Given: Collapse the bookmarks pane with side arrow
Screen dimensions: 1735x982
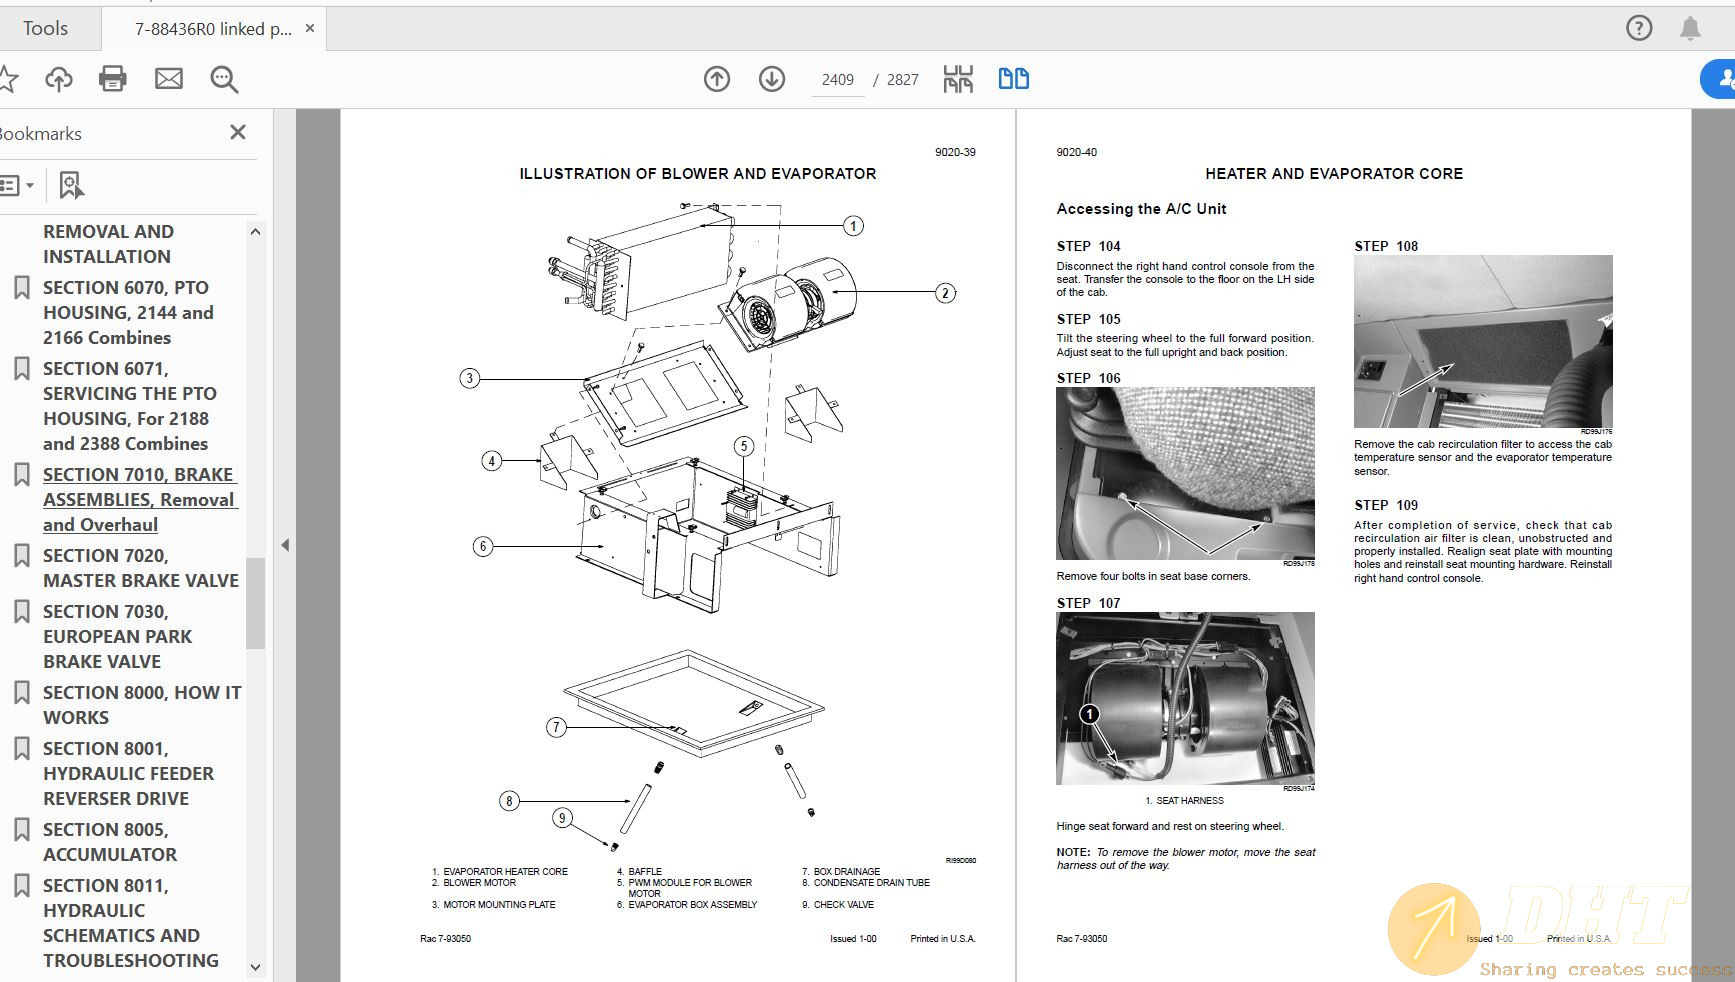Looking at the screenshot, I should [285, 545].
